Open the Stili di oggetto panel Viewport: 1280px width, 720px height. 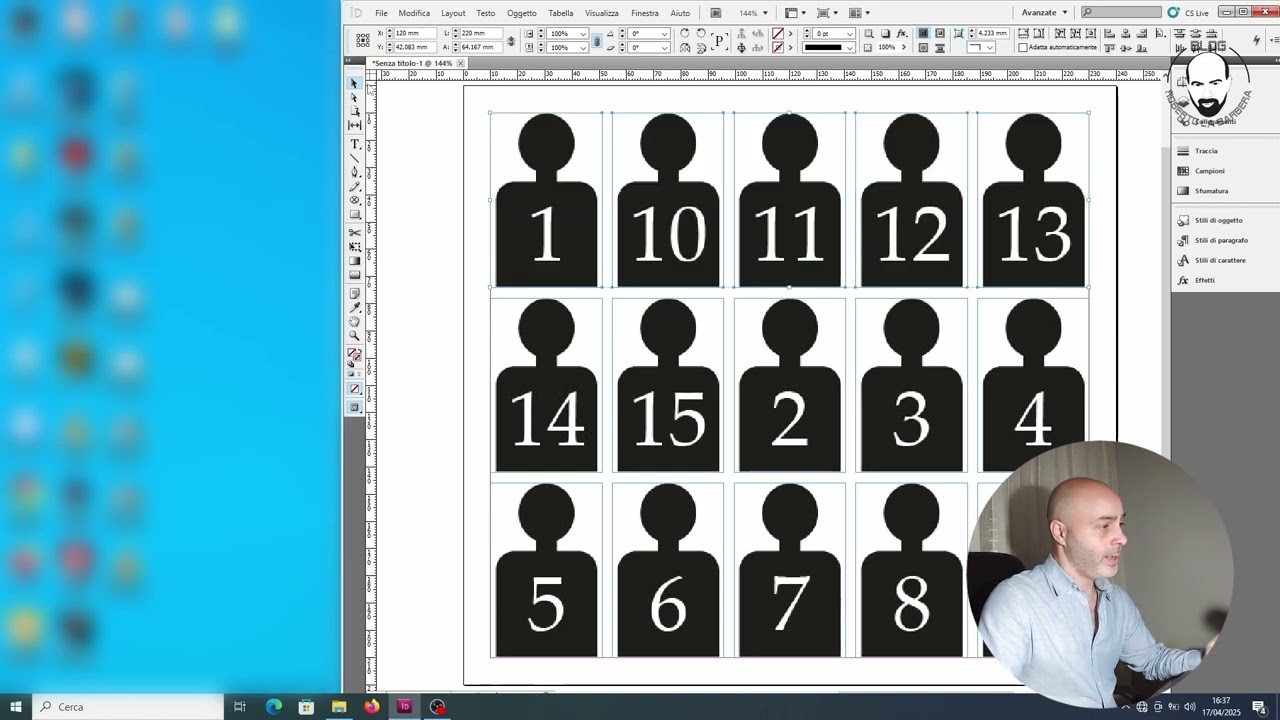(x=1218, y=220)
